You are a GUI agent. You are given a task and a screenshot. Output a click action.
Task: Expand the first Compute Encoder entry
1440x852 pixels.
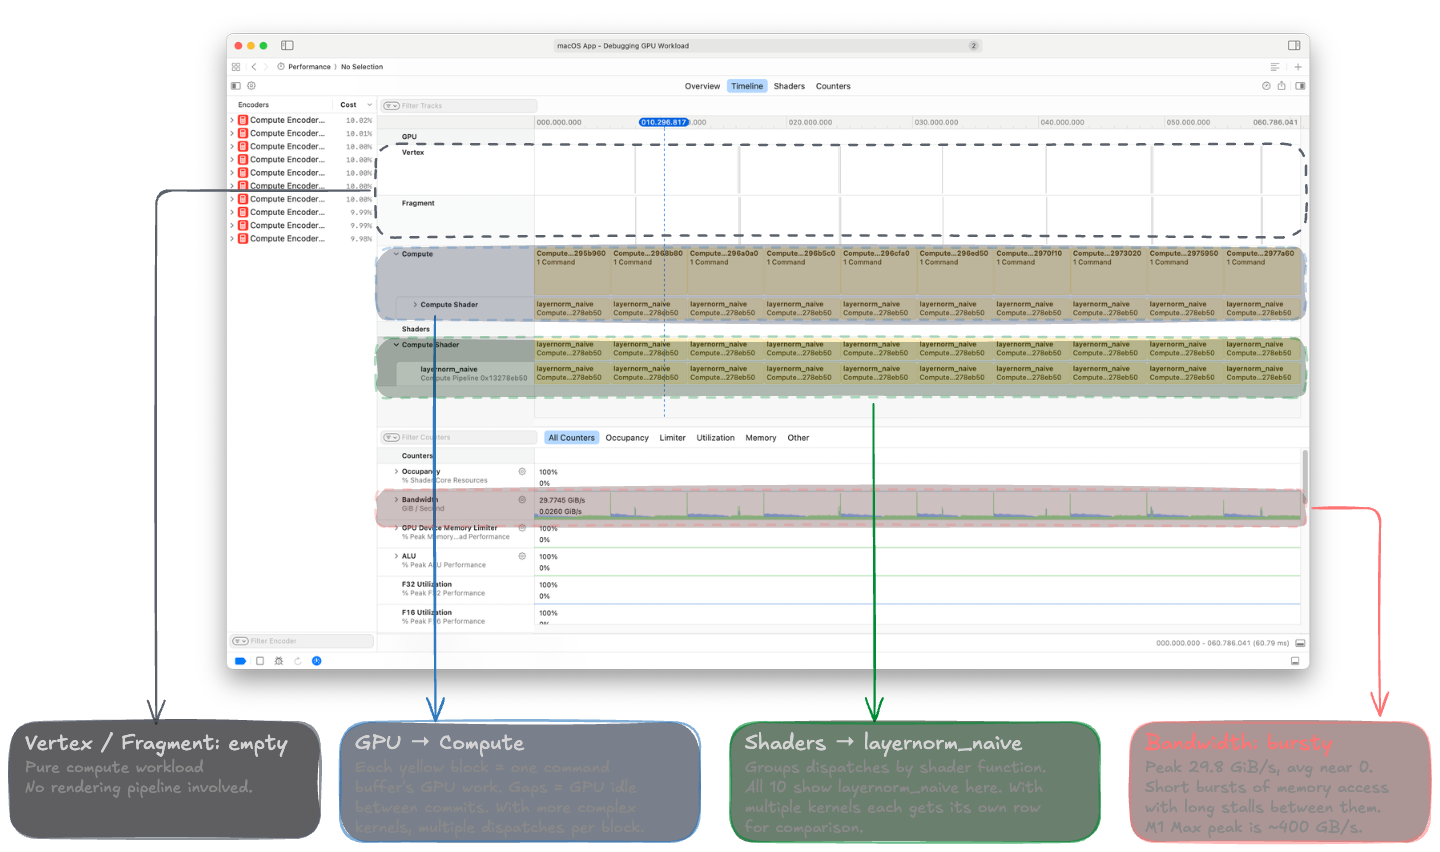(231, 119)
